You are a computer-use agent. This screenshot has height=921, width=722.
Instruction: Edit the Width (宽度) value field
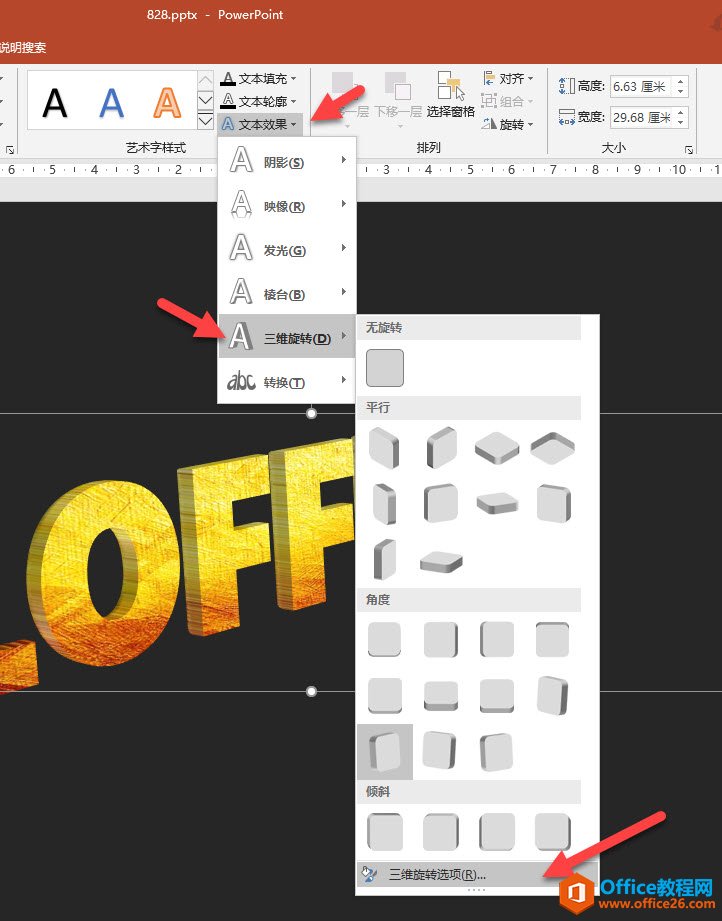(641, 117)
